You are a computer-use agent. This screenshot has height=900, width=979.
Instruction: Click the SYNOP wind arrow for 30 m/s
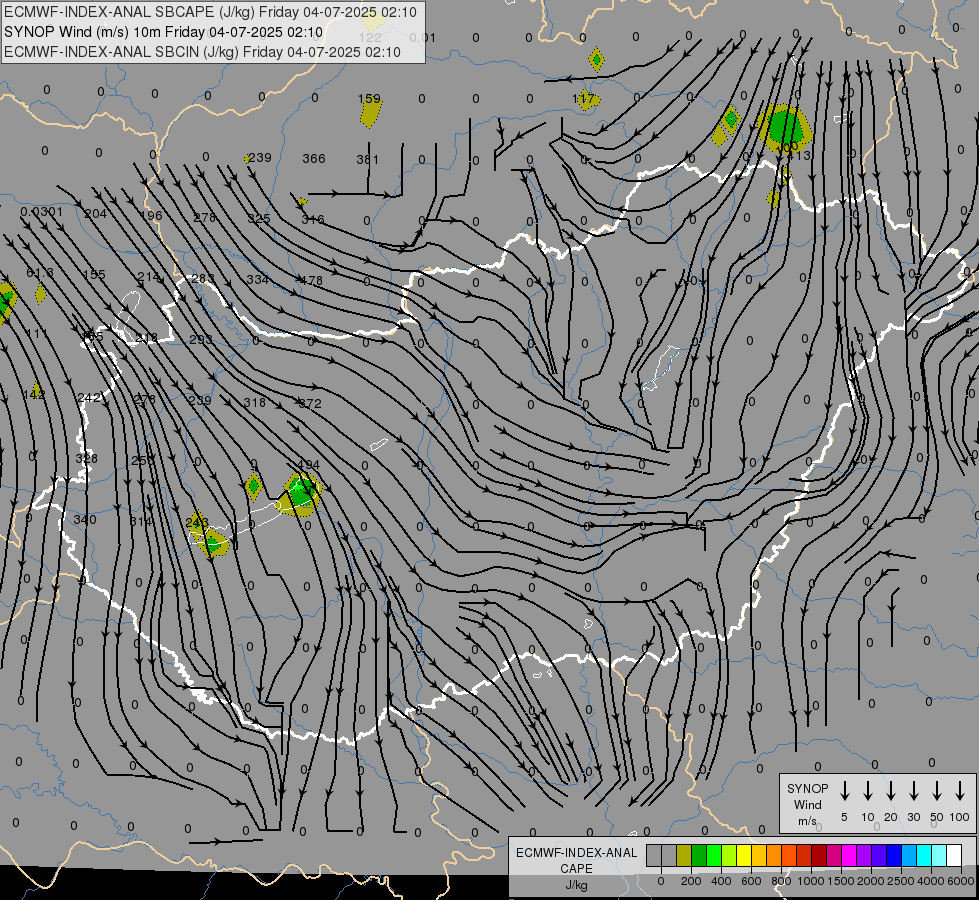coord(913,791)
